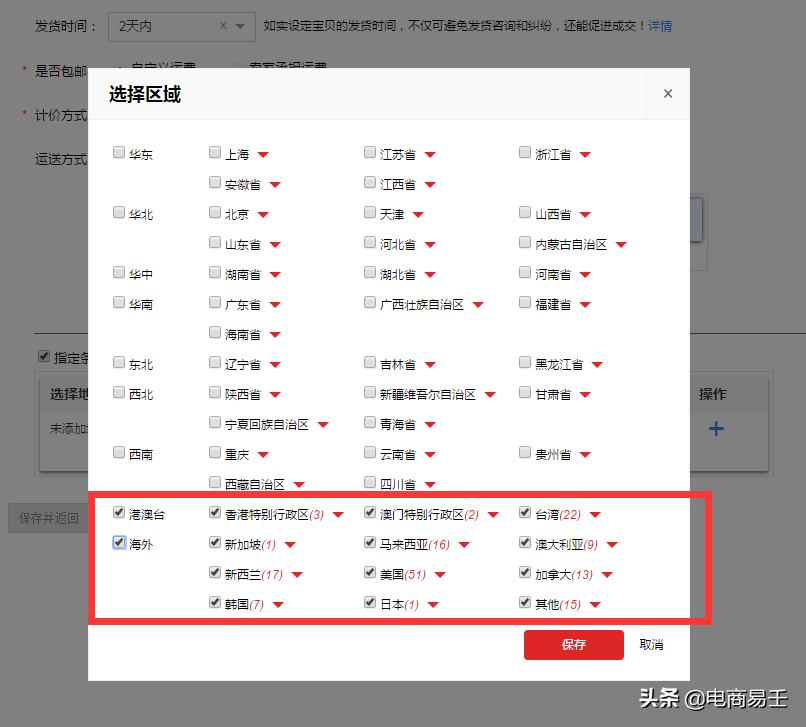Expand the 加拿大 red arrow
806x727 pixels.
[607, 575]
